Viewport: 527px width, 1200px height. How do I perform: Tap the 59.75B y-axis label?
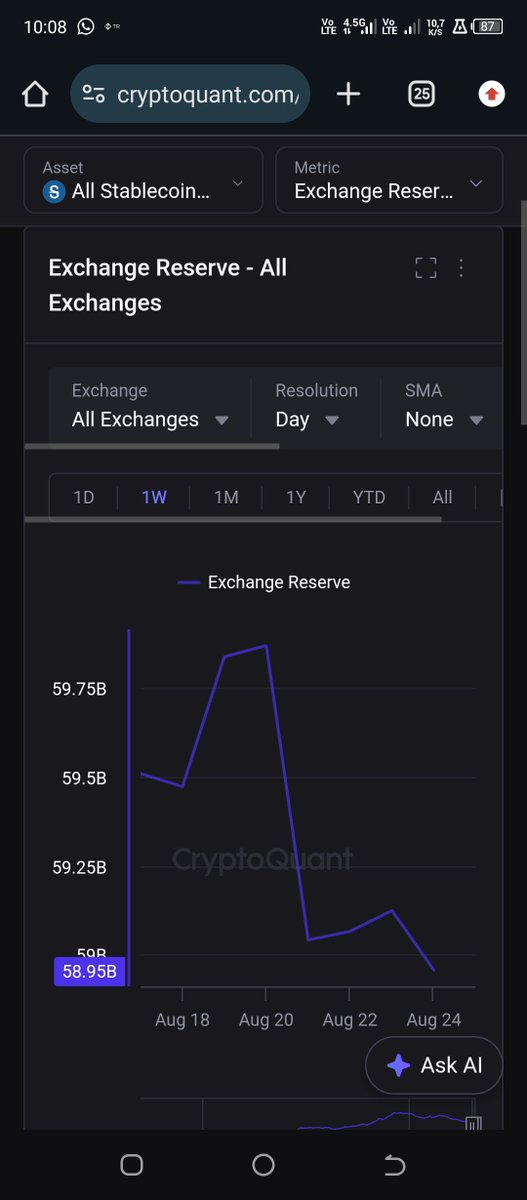pos(80,689)
